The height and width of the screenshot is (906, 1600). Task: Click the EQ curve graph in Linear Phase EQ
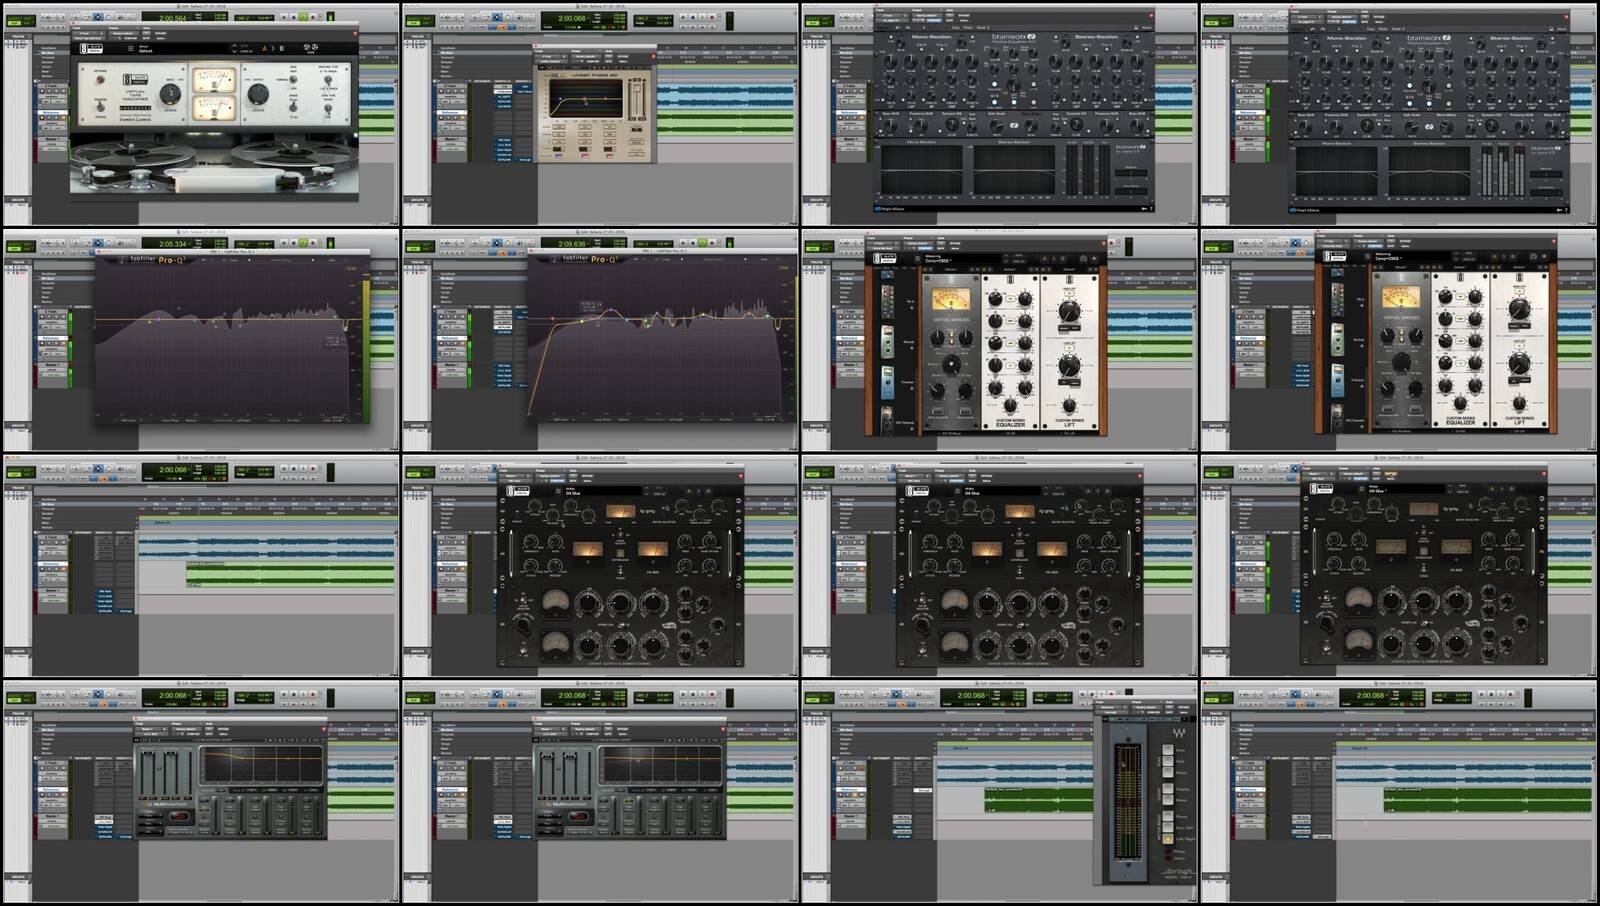coord(586,99)
